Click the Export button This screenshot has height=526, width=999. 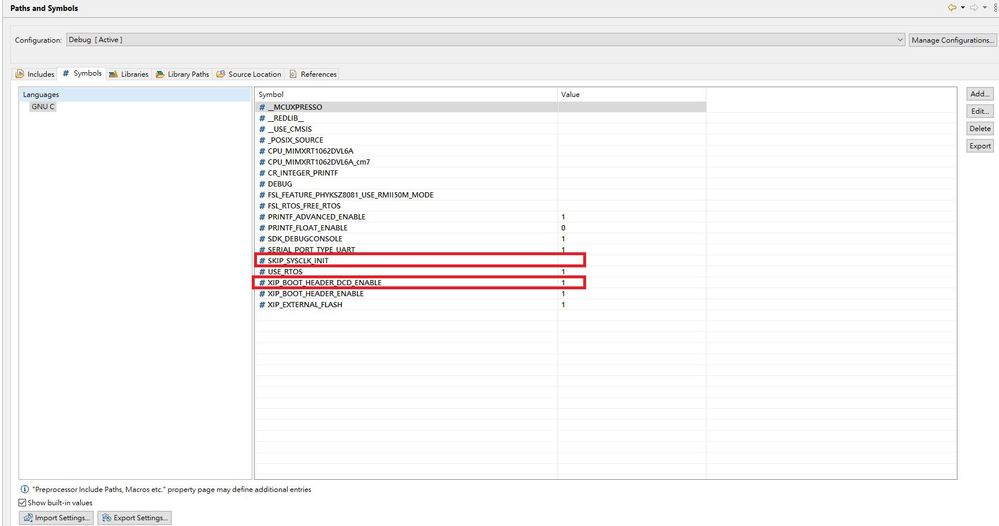pos(980,146)
